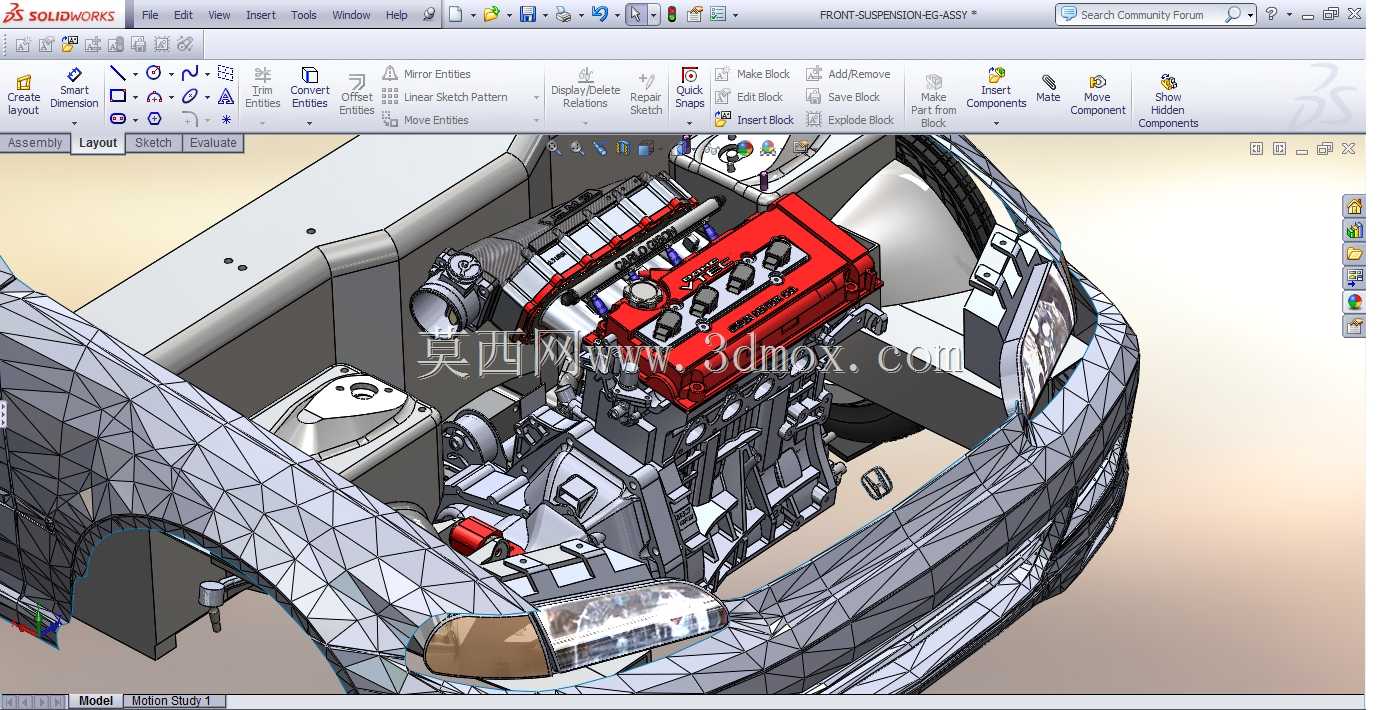1380x710 pixels.
Task: Select the sketch Text tool
Action: (x=226, y=97)
